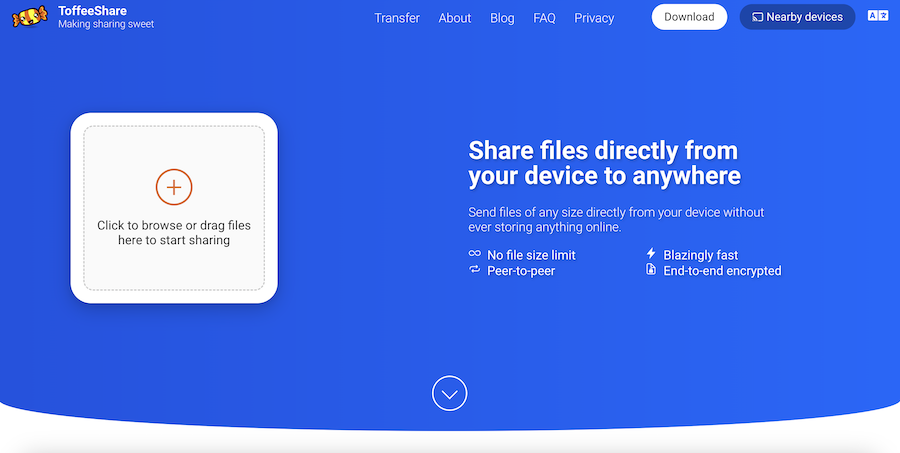Click the 'Share files directly from' headline
This screenshot has width=900, height=453.
pyautogui.click(x=603, y=151)
